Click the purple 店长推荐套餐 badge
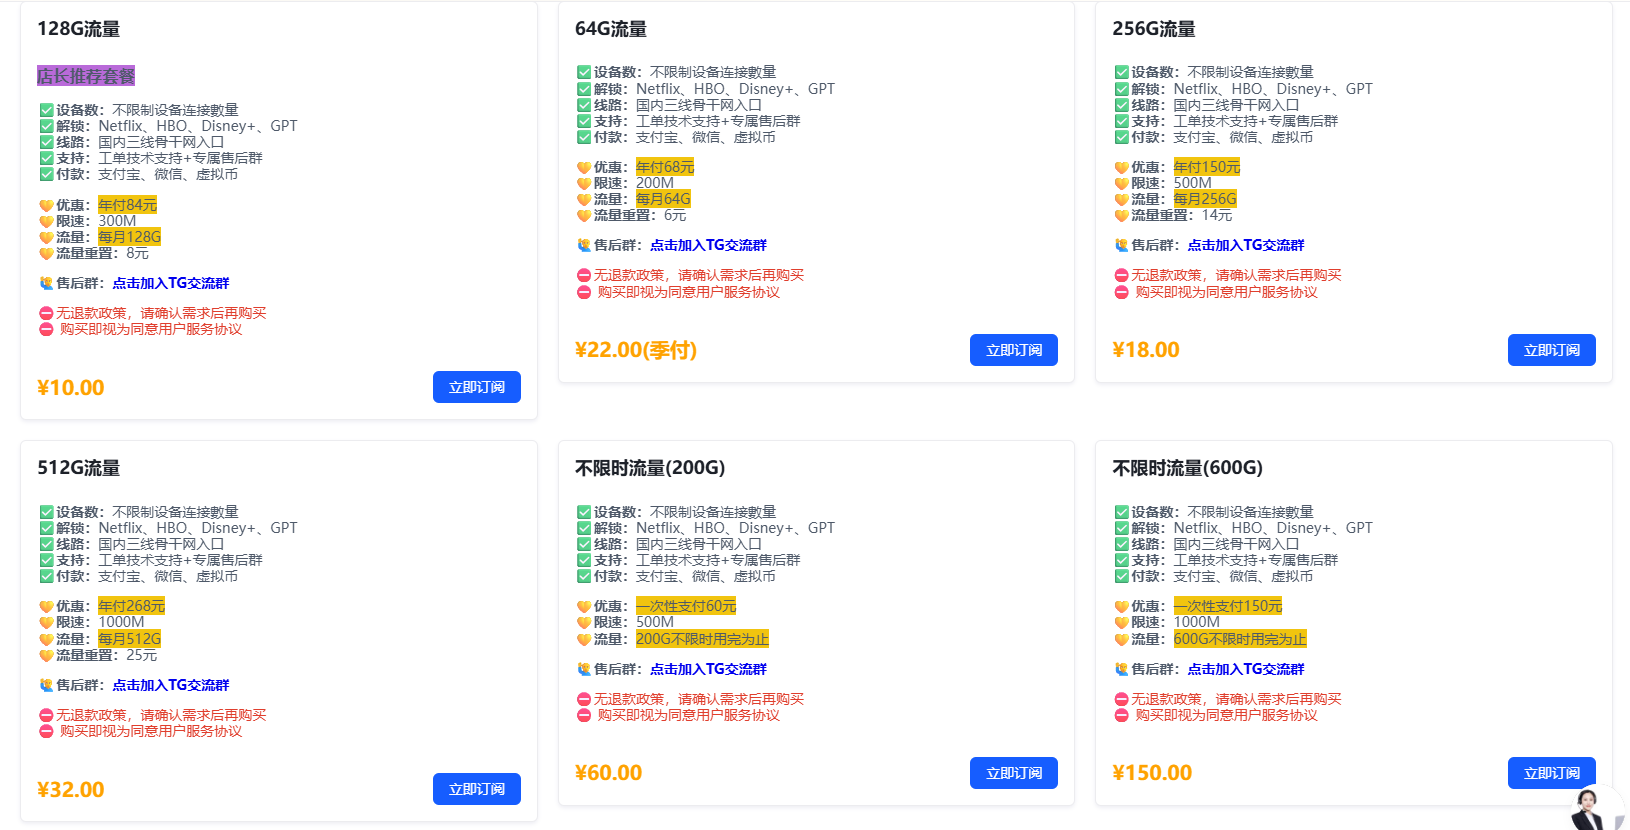1630x830 pixels. tap(86, 76)
